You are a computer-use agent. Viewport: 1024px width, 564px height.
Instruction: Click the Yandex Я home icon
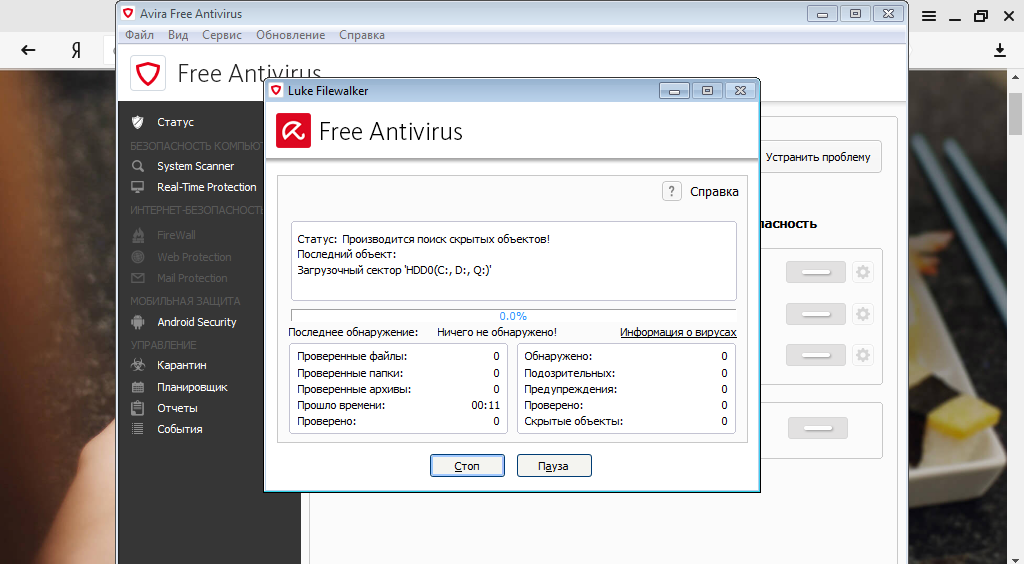76,50
